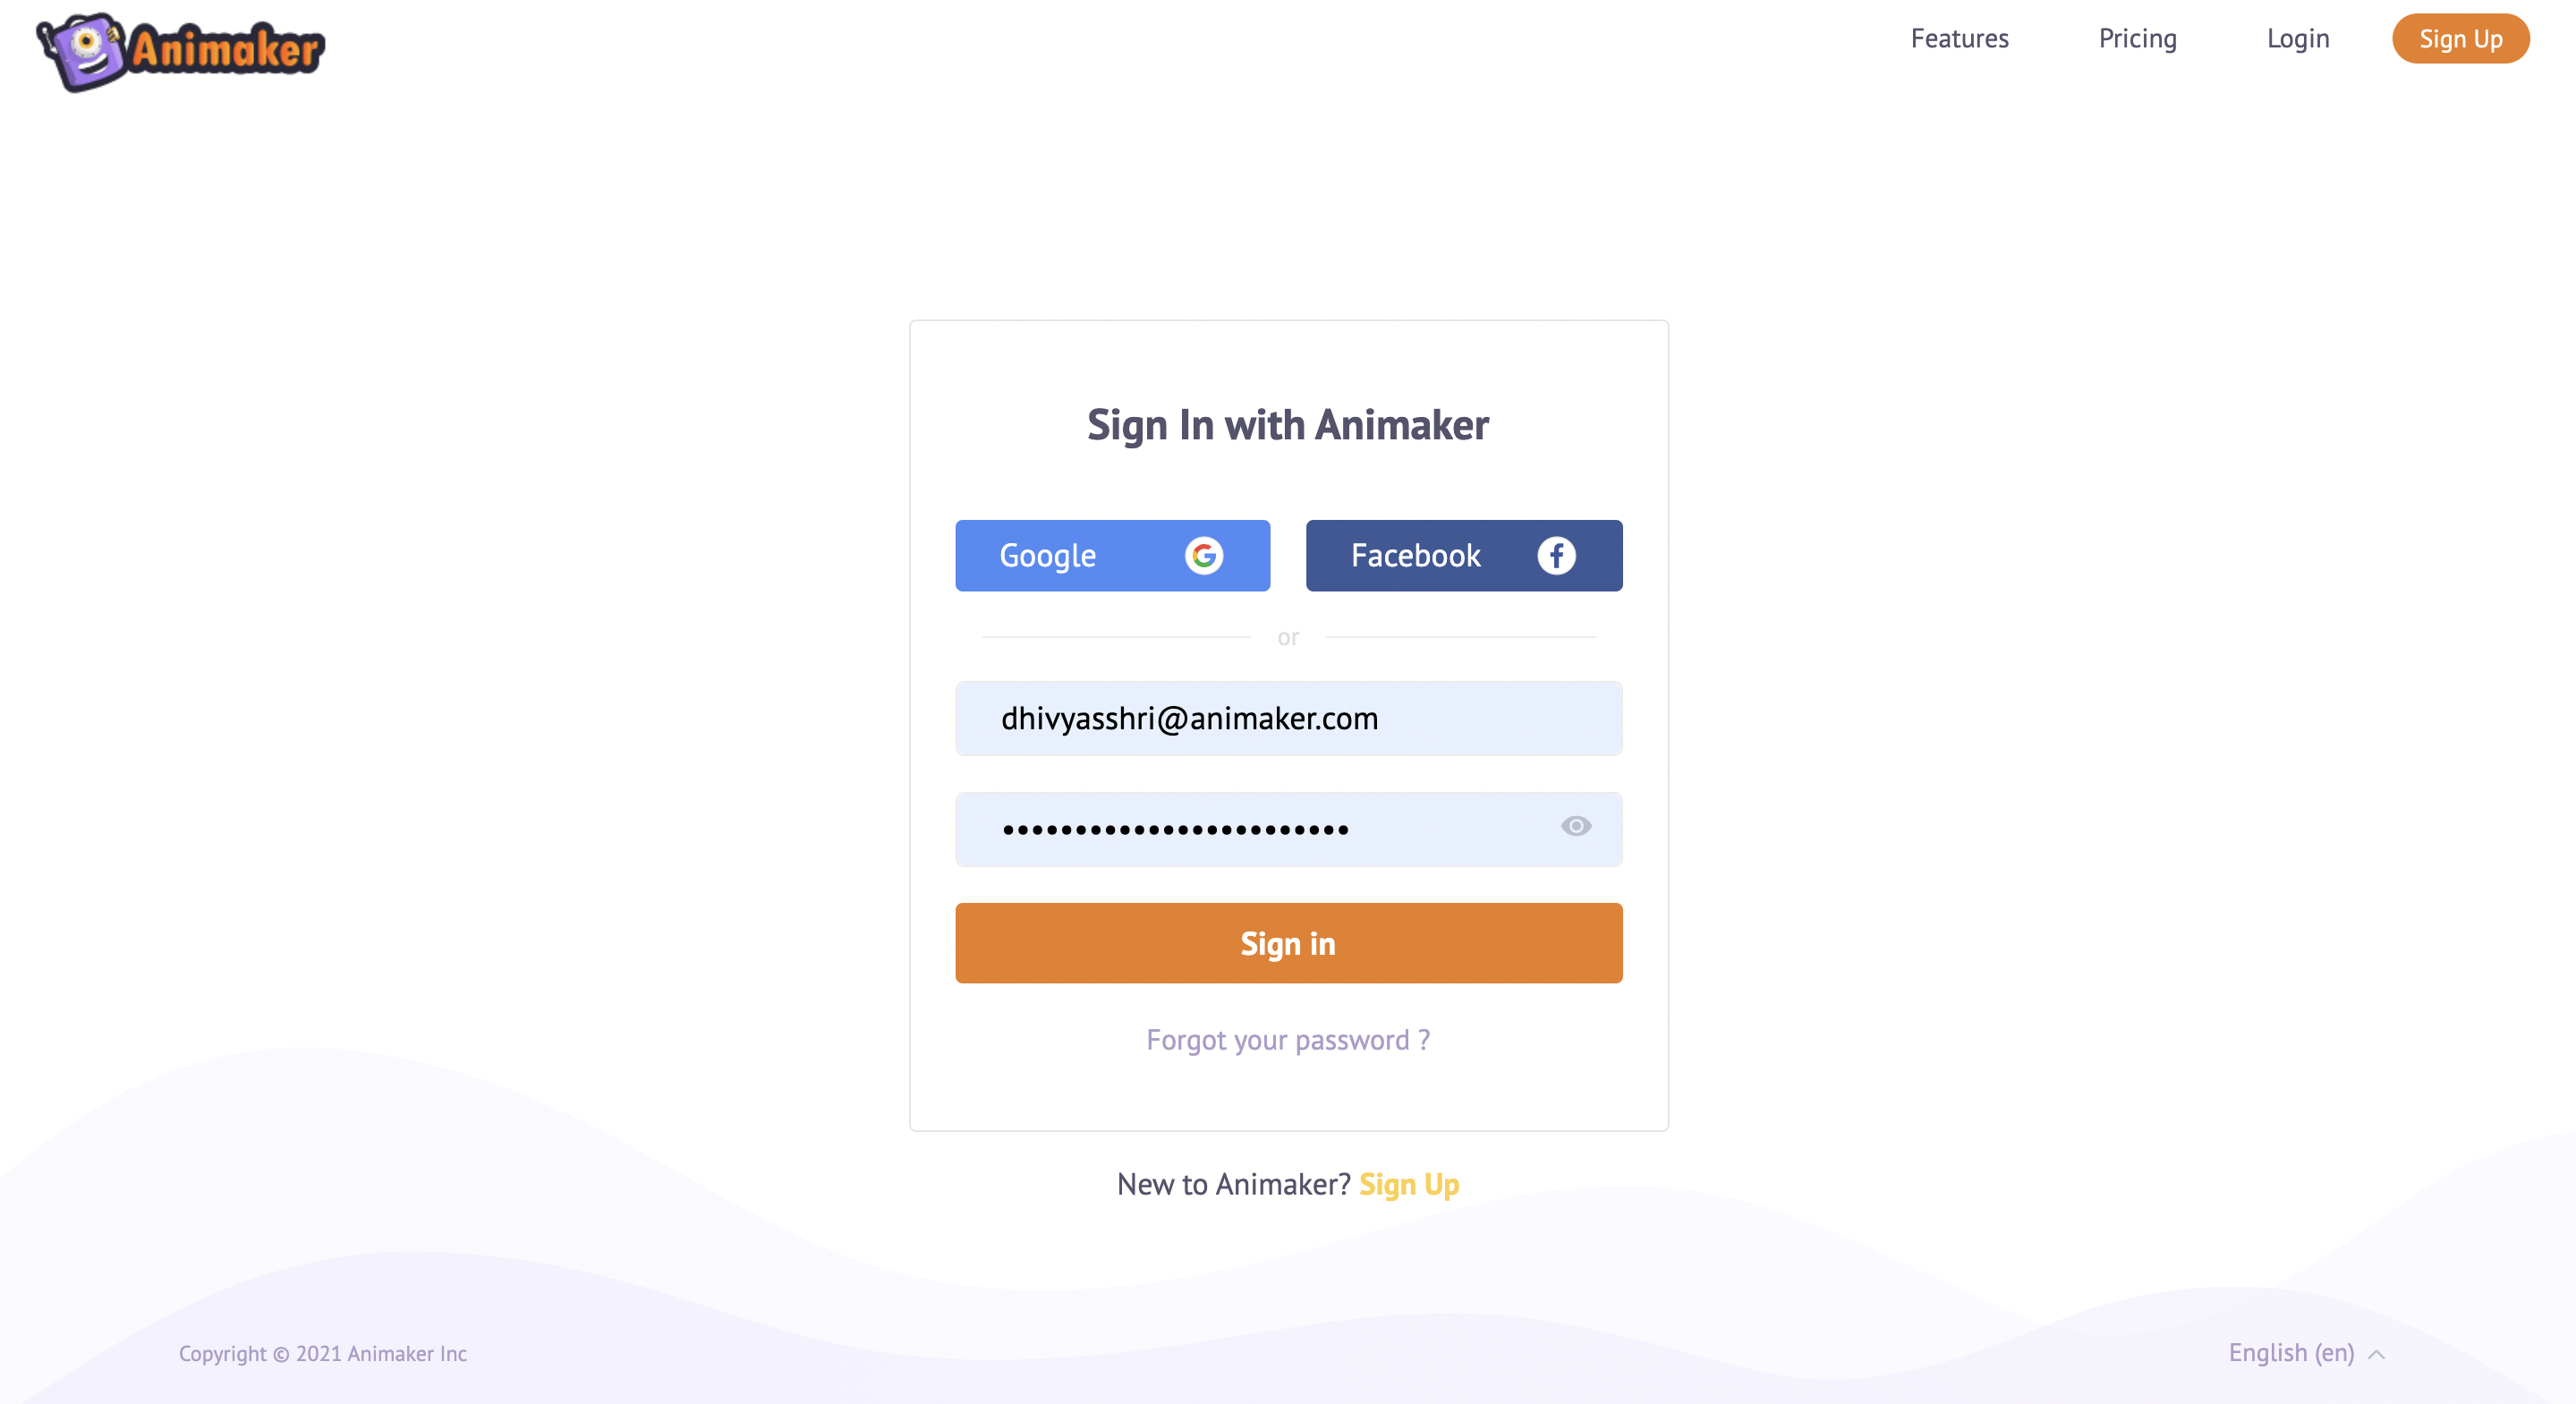
Task: Click the Facebook icon button
Action: (1556, 555)
